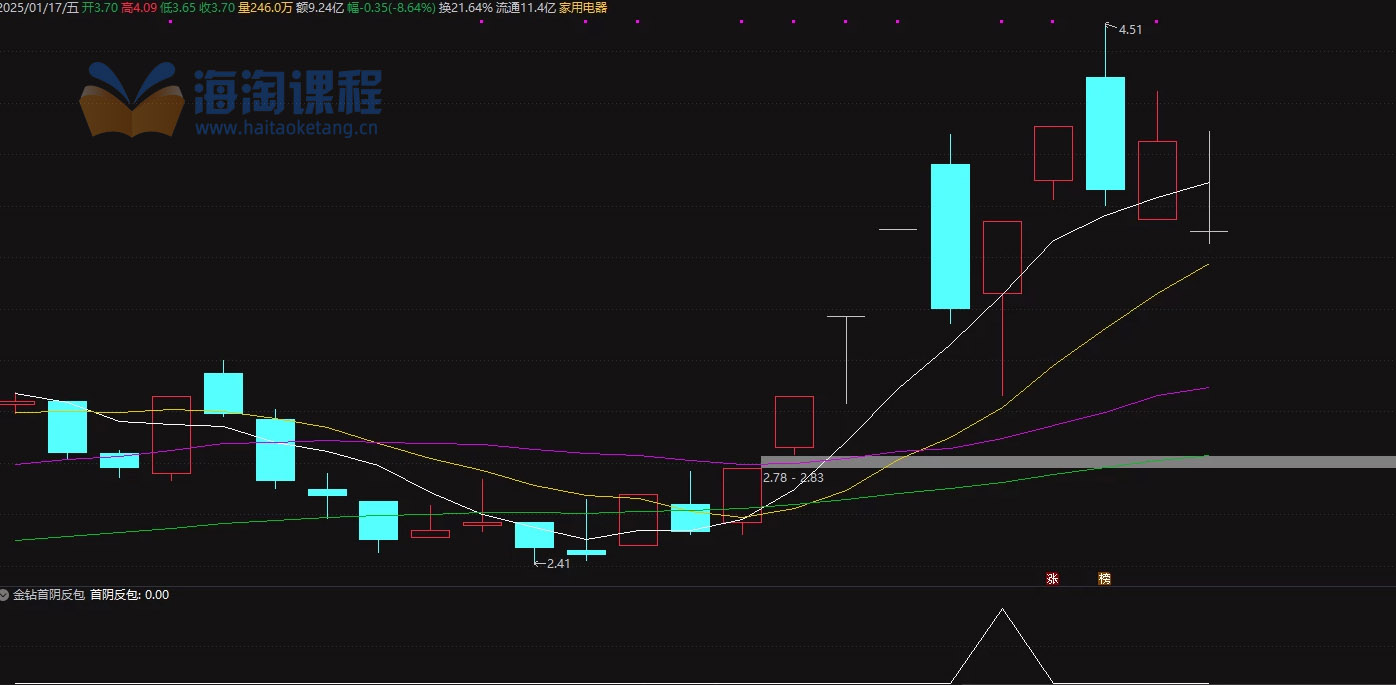Select the last white doji candlestick
The height and width of the screenshot is (685, 1396).
1209,231
